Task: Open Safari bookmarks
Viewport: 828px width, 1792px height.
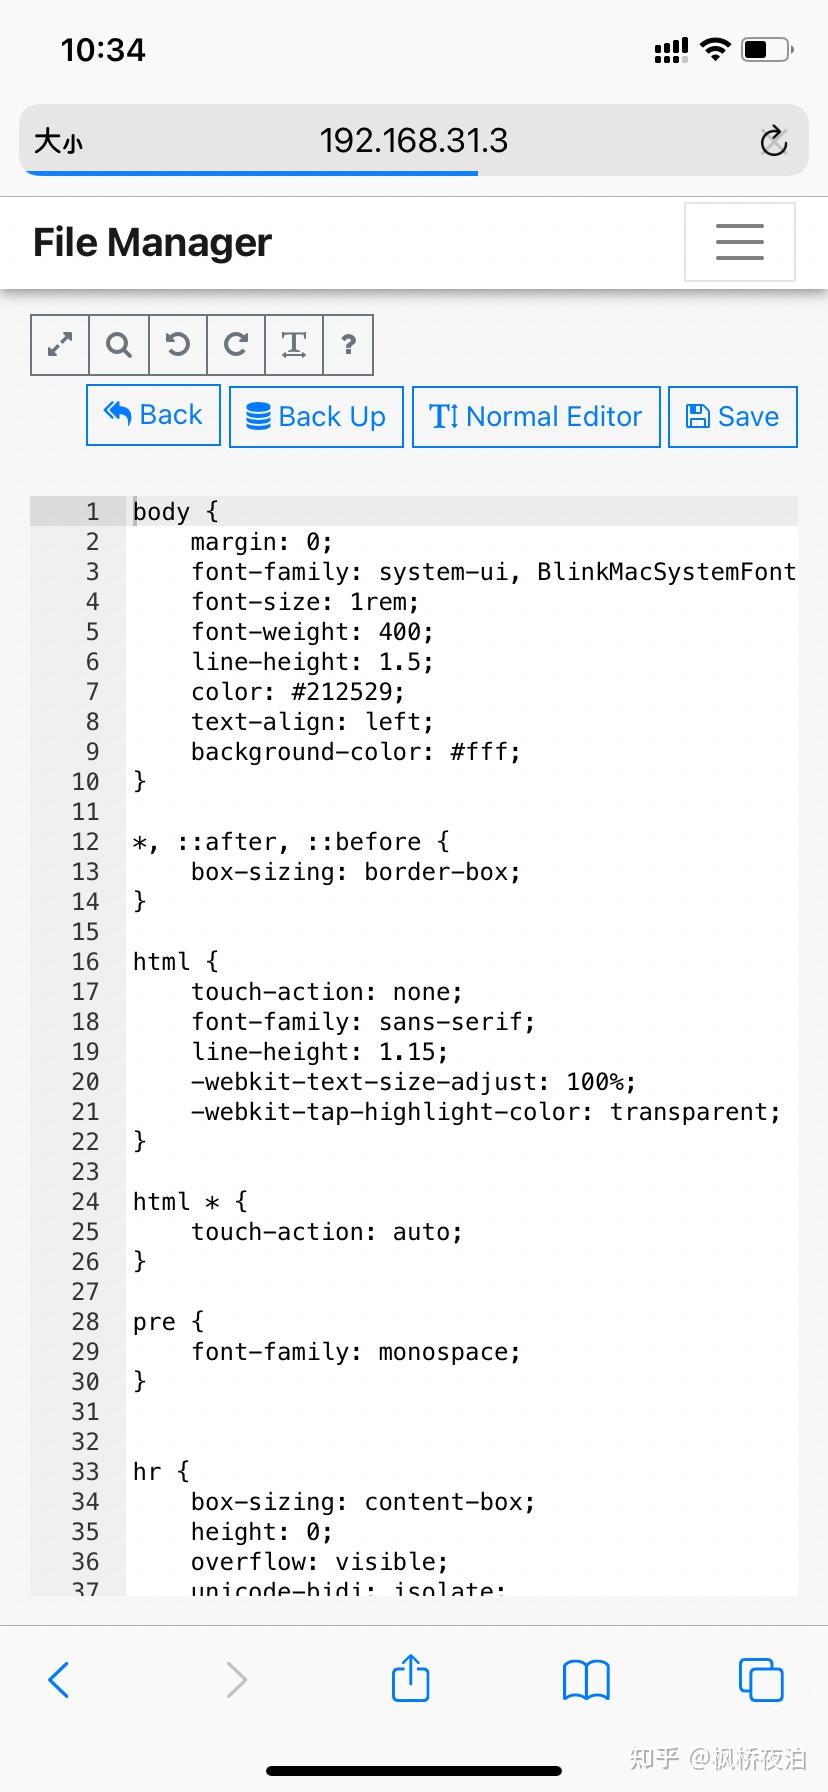Action: pos(586,1679)
